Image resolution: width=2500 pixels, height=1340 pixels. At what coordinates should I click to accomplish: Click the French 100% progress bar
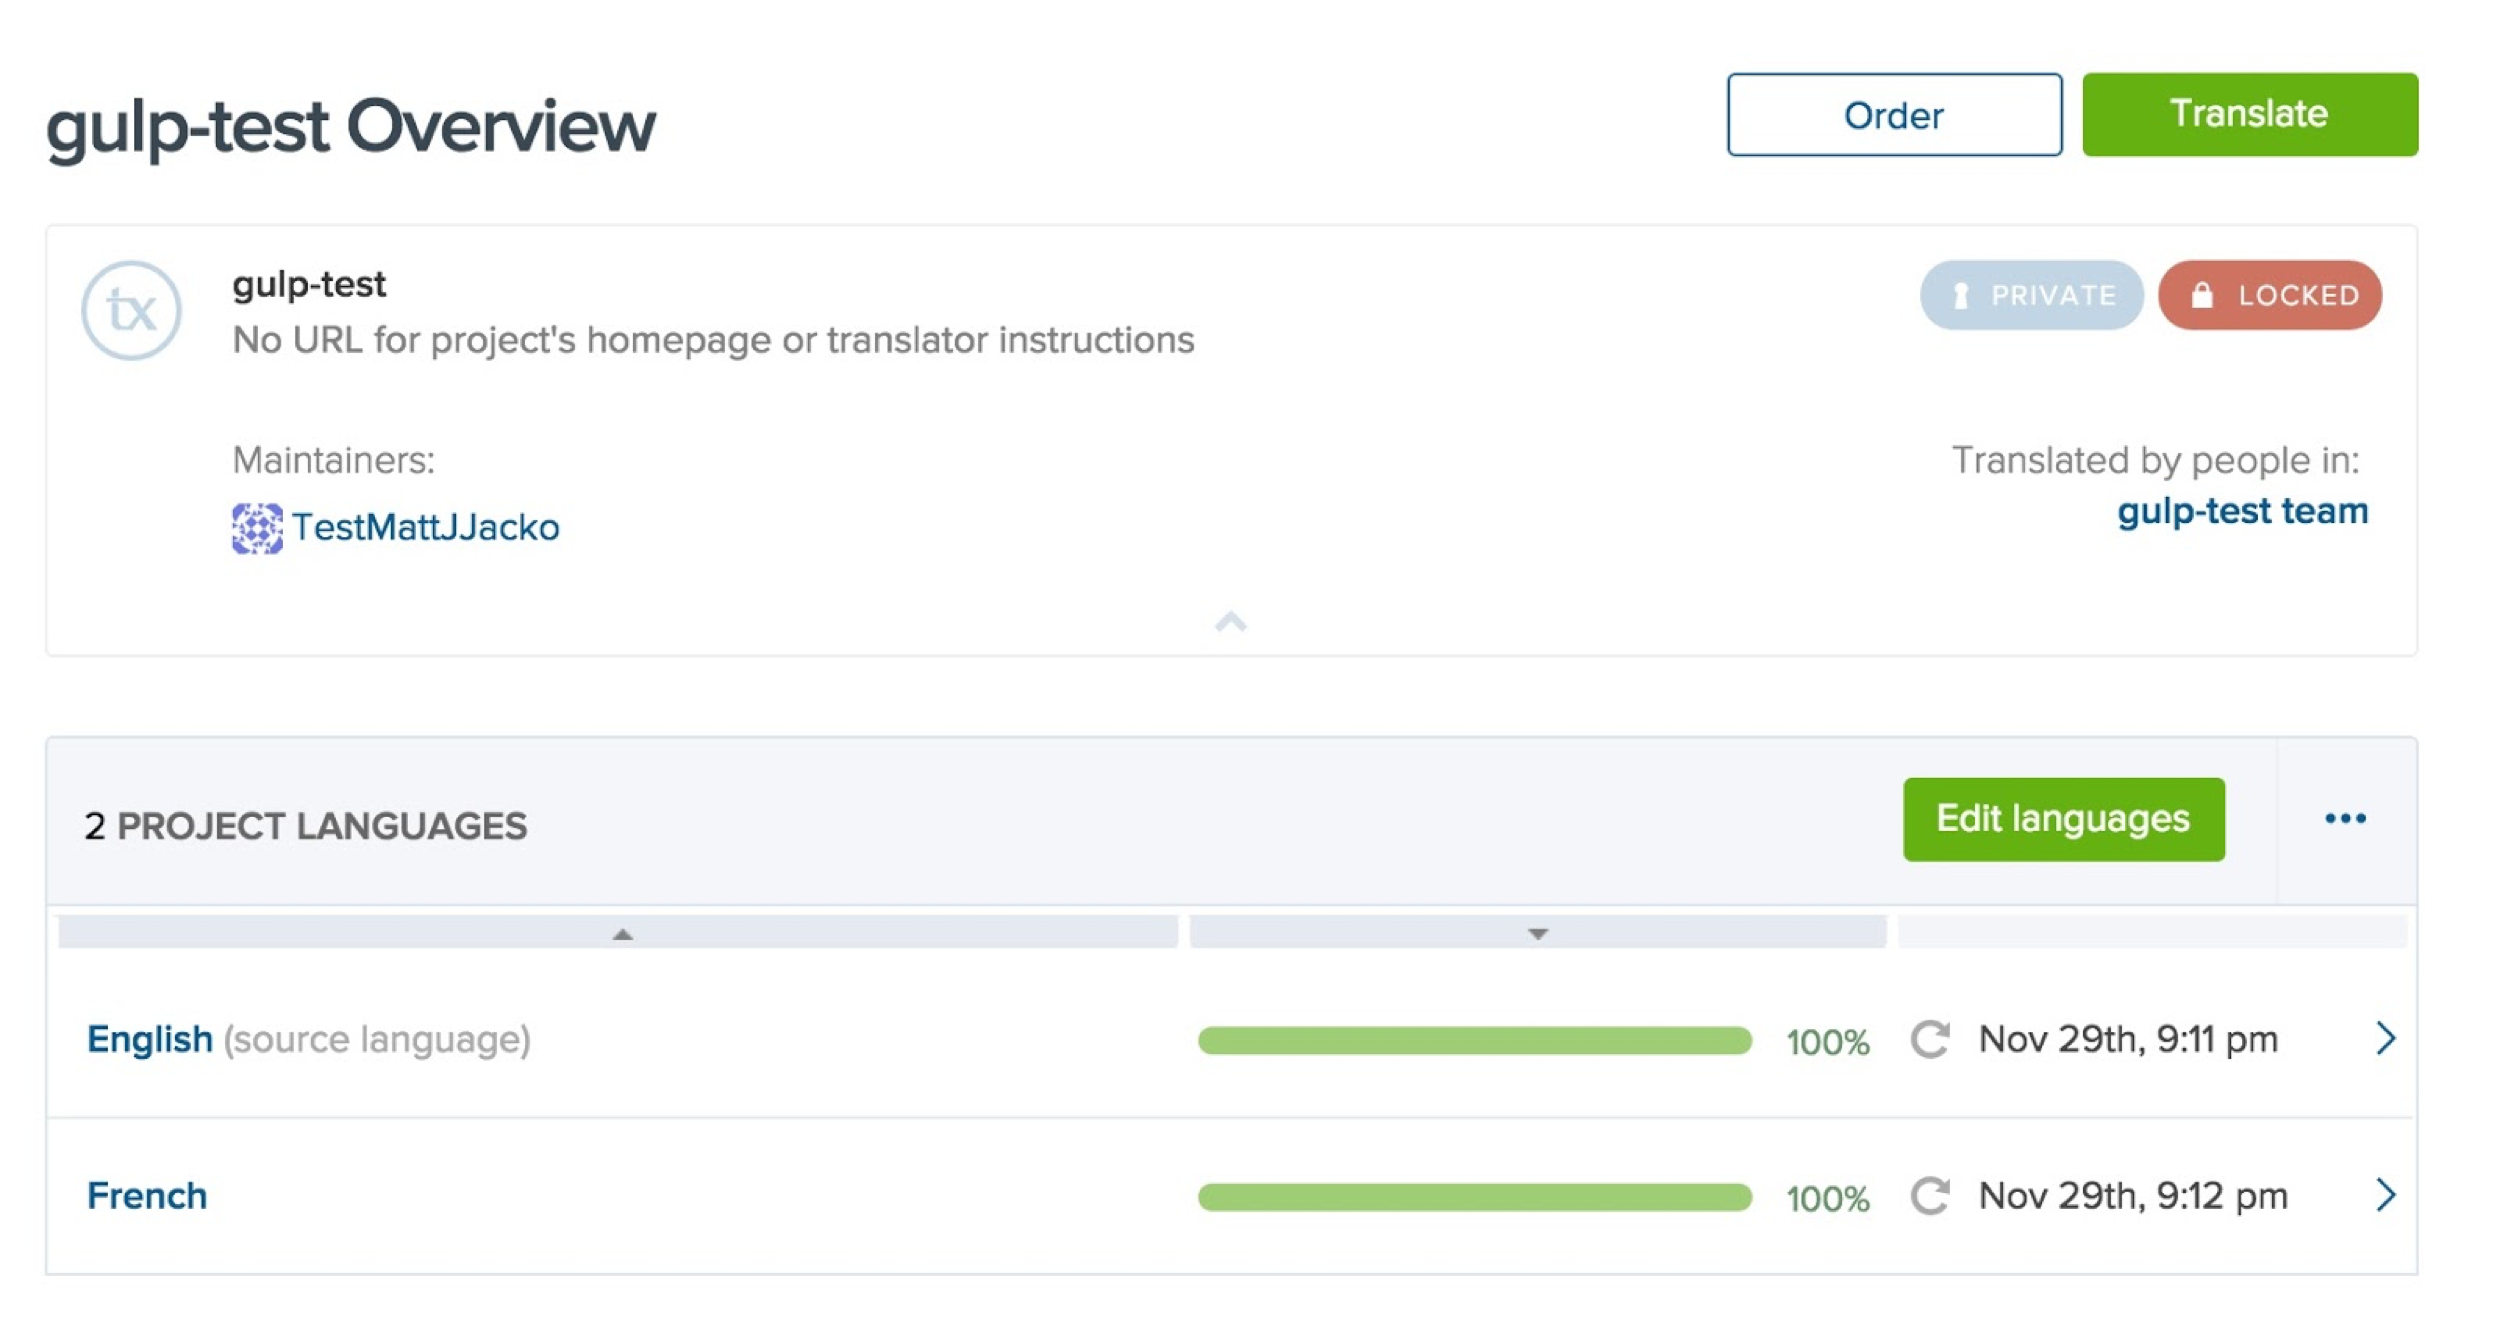click(1474, 1197)
